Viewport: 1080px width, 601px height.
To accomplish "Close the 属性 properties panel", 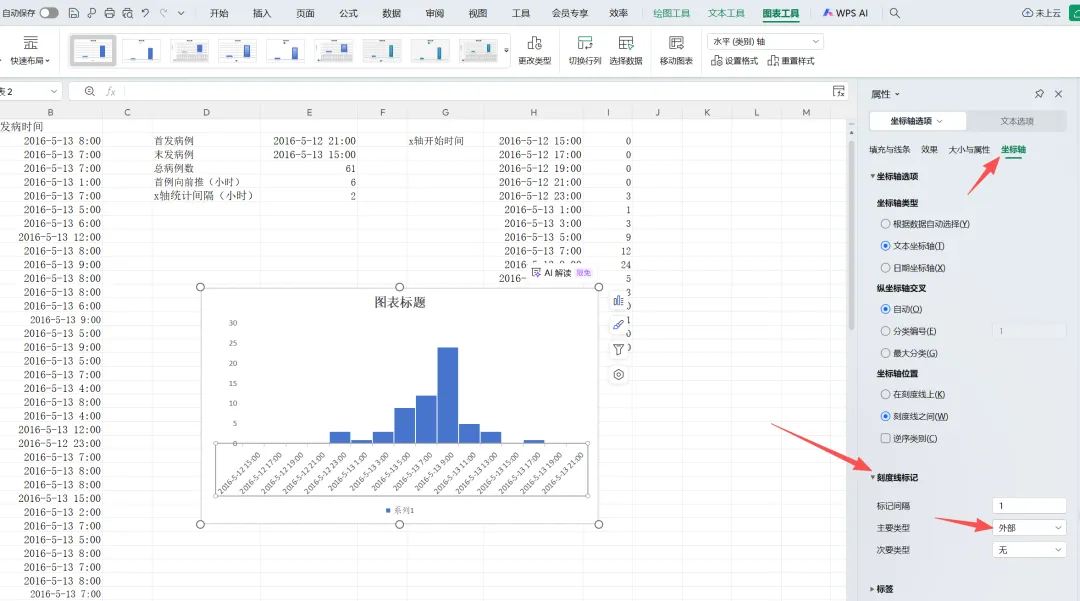I will click(x=1059, y=94).
